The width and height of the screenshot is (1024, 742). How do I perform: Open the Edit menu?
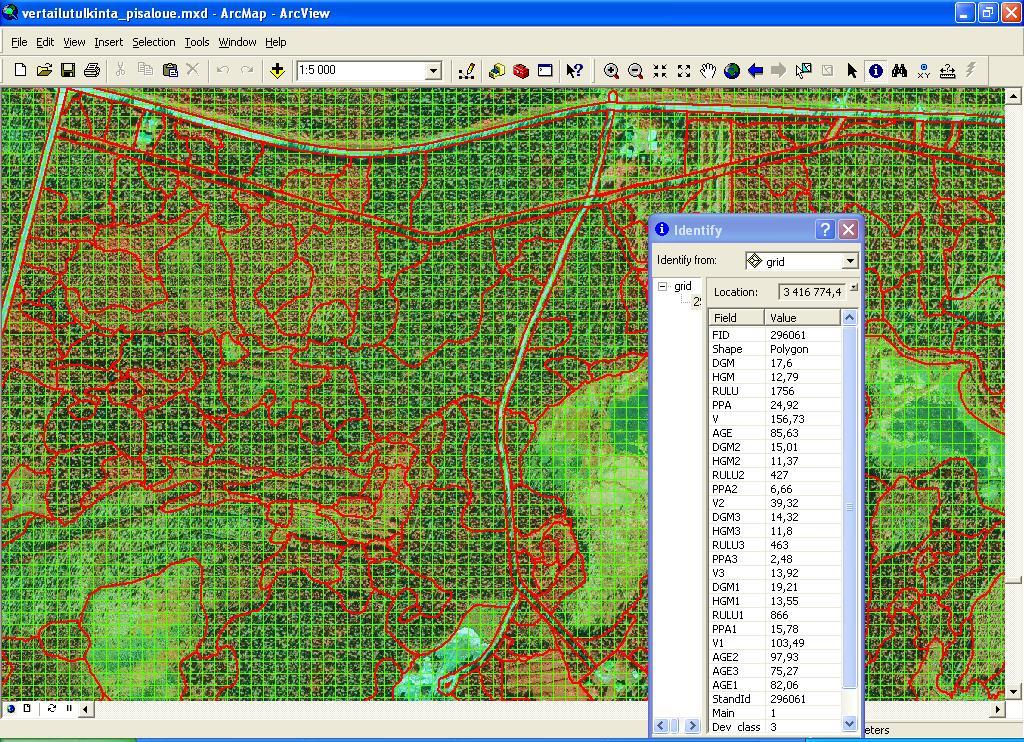(x=45, y=42)
